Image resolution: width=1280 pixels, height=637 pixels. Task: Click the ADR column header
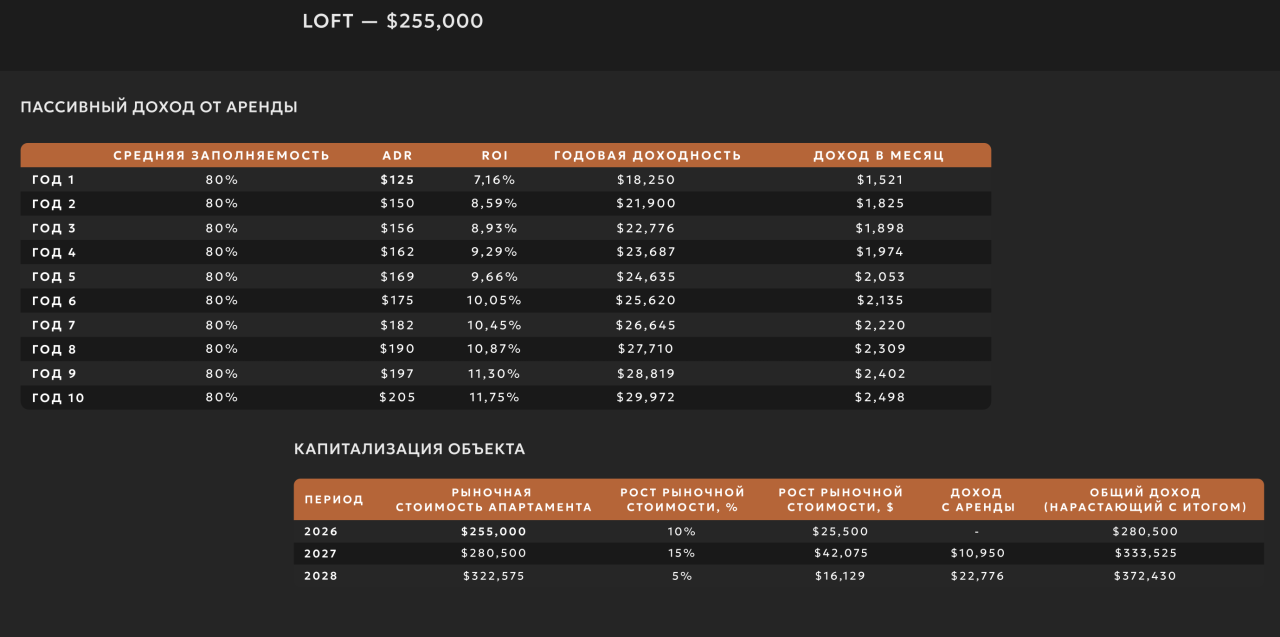point(397,155)
